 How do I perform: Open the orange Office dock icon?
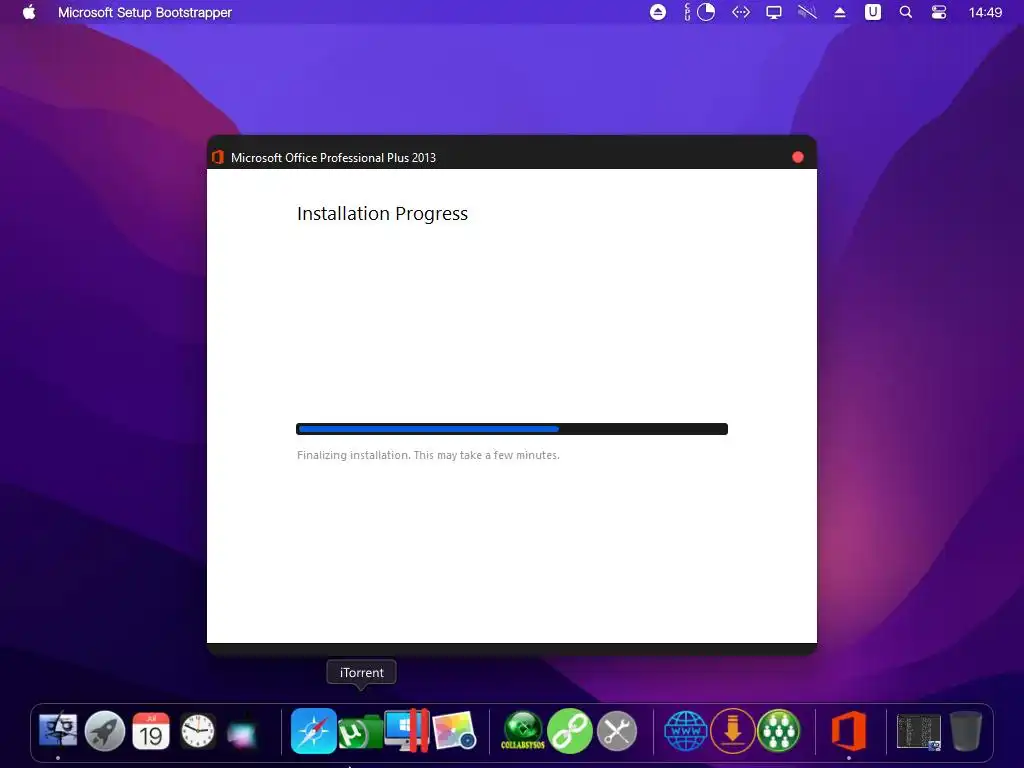click(x=848, y=730)
